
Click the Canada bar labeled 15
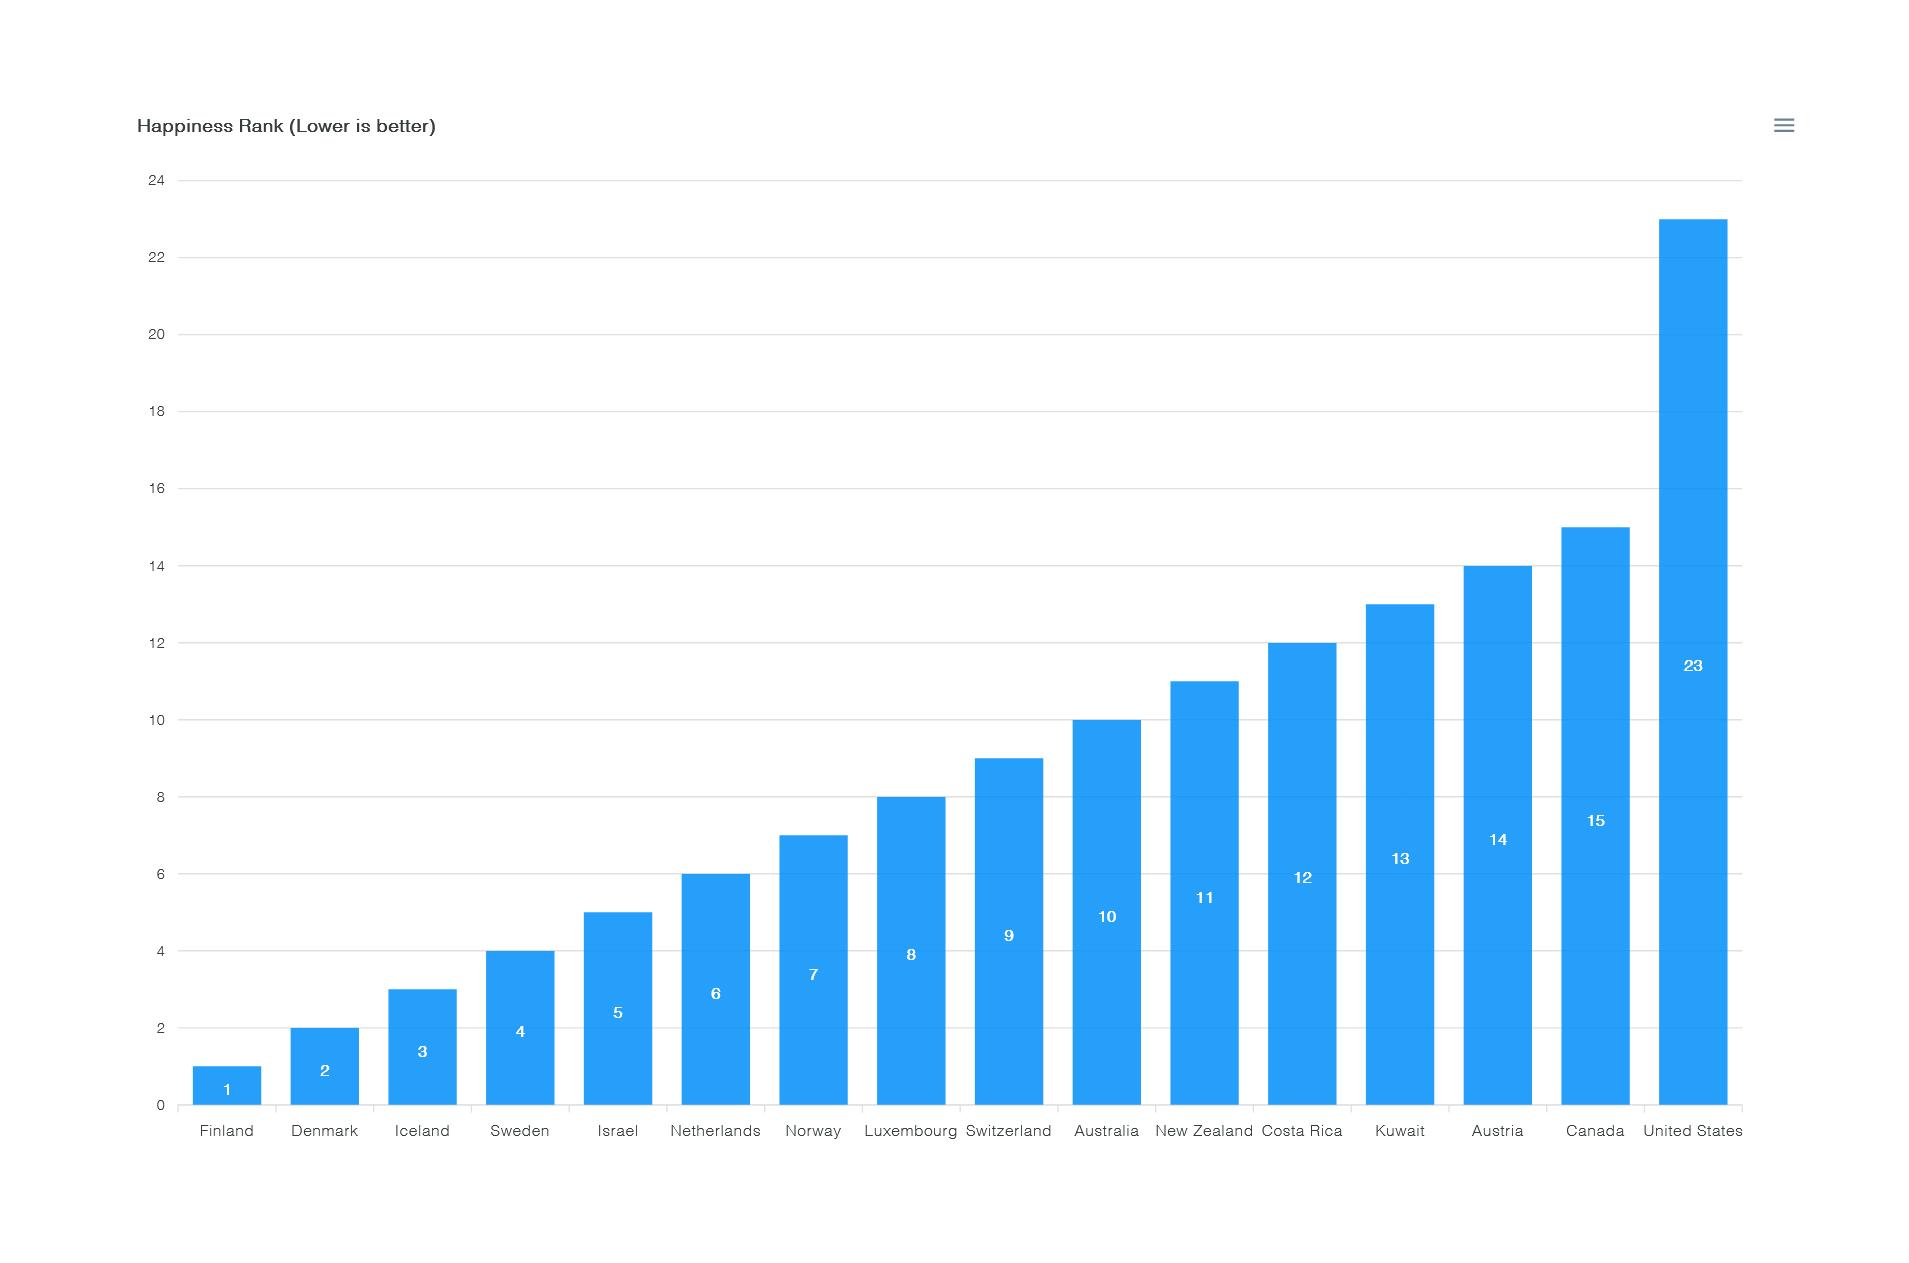pos(1595,816)
